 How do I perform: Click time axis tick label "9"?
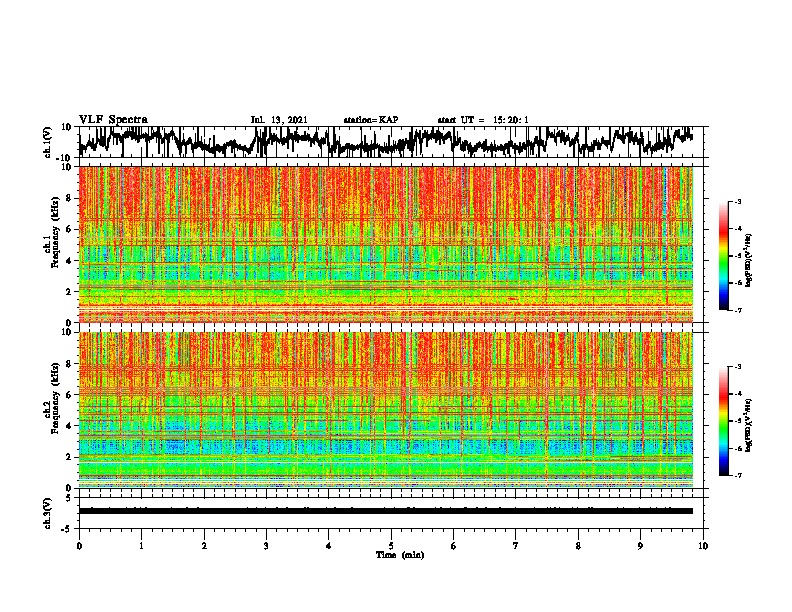(x=640, y=546)
